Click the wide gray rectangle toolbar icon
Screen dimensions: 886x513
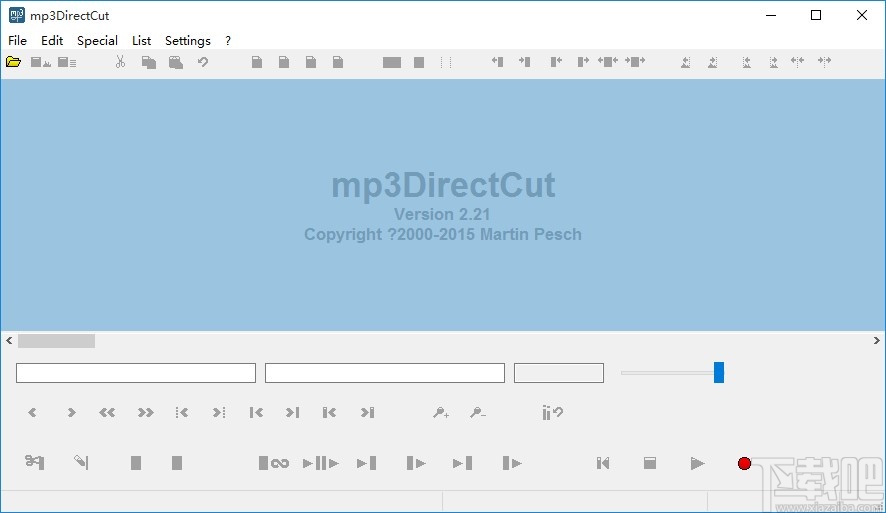pos(392,62)
